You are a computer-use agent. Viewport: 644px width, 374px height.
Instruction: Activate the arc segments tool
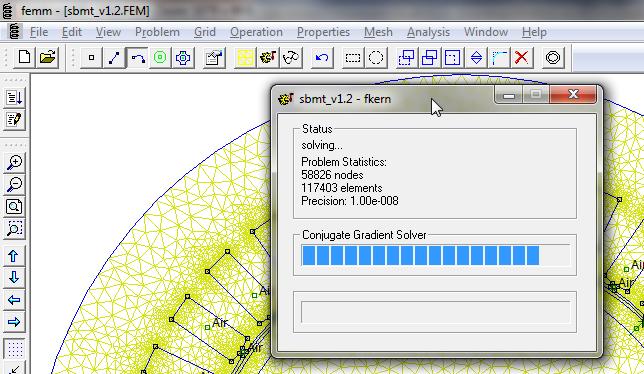point(137,57)
